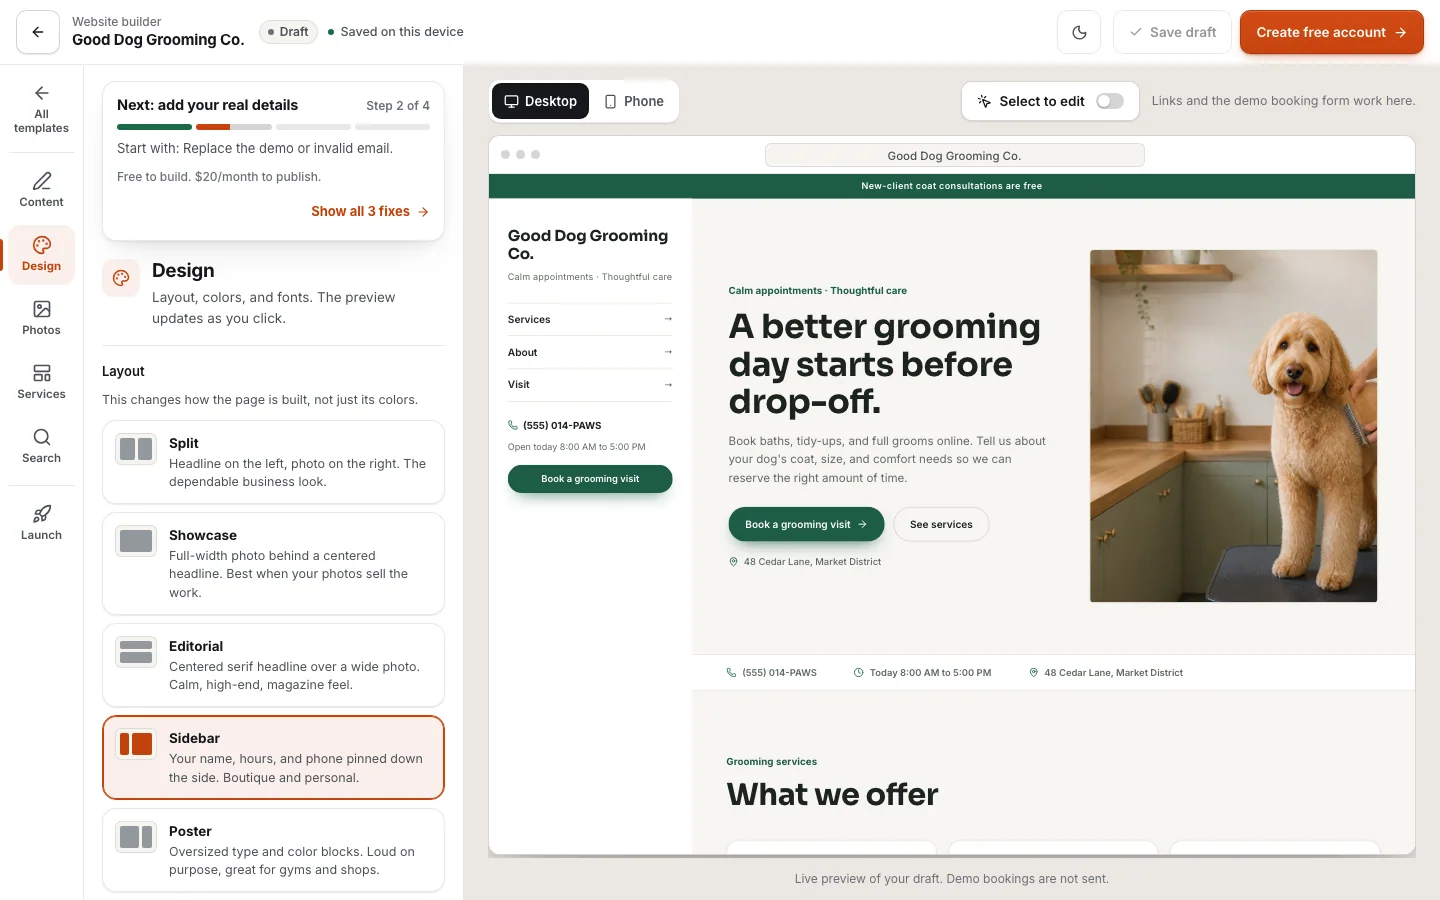Click '48 Cedar Lane, Market District' hero text
This screenshot has height=900, width=1440.
[x=812, y=562]
